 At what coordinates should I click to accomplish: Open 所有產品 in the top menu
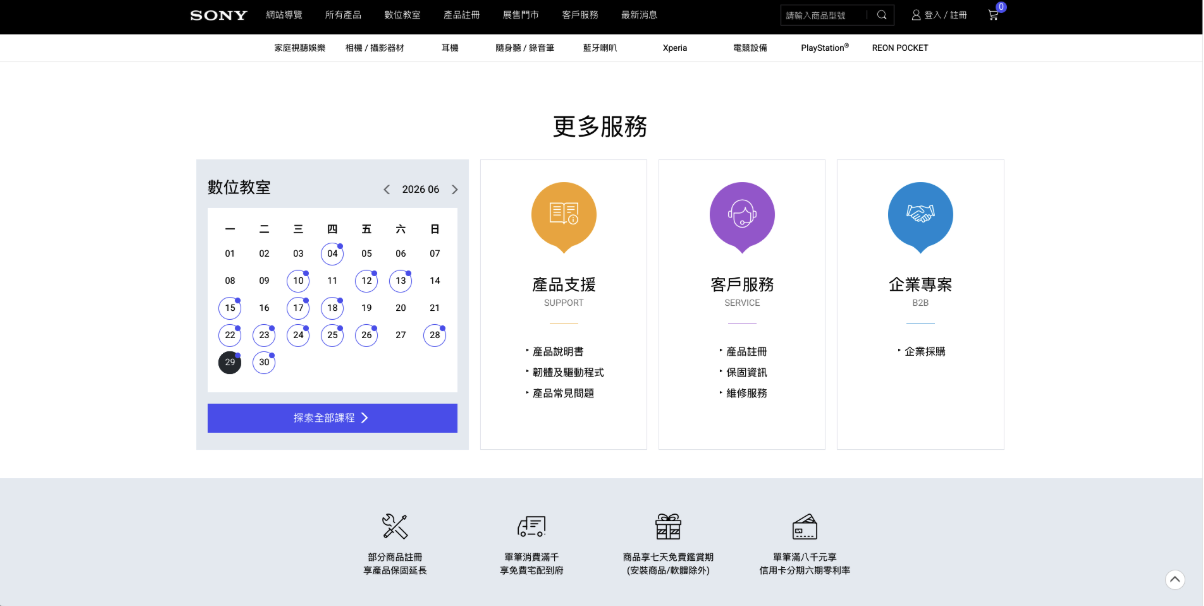pyautogui.click(x=343, y=15)
